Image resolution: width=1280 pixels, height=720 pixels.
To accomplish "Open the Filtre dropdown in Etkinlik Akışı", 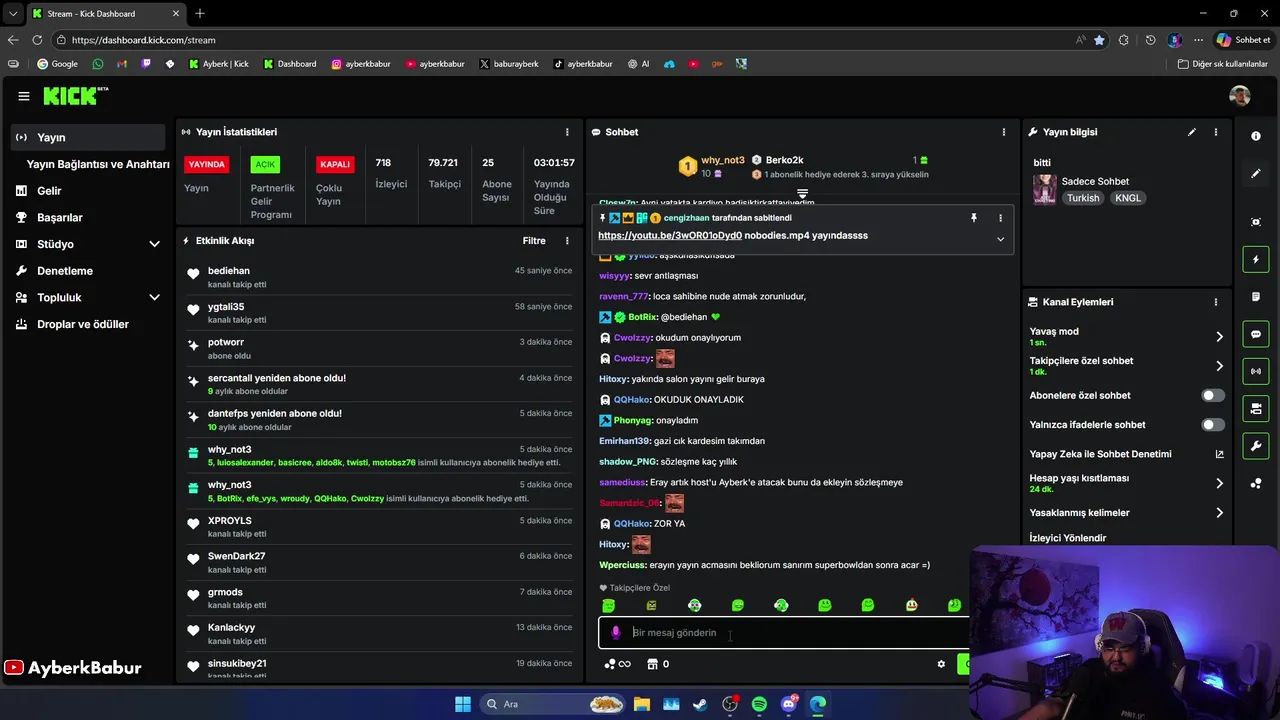I will pyautogui.click(x=534, y=241).
